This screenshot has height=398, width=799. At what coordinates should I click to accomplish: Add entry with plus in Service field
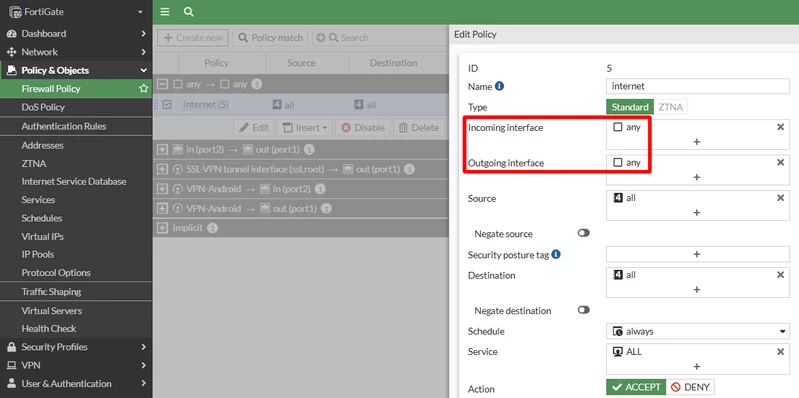697,366
